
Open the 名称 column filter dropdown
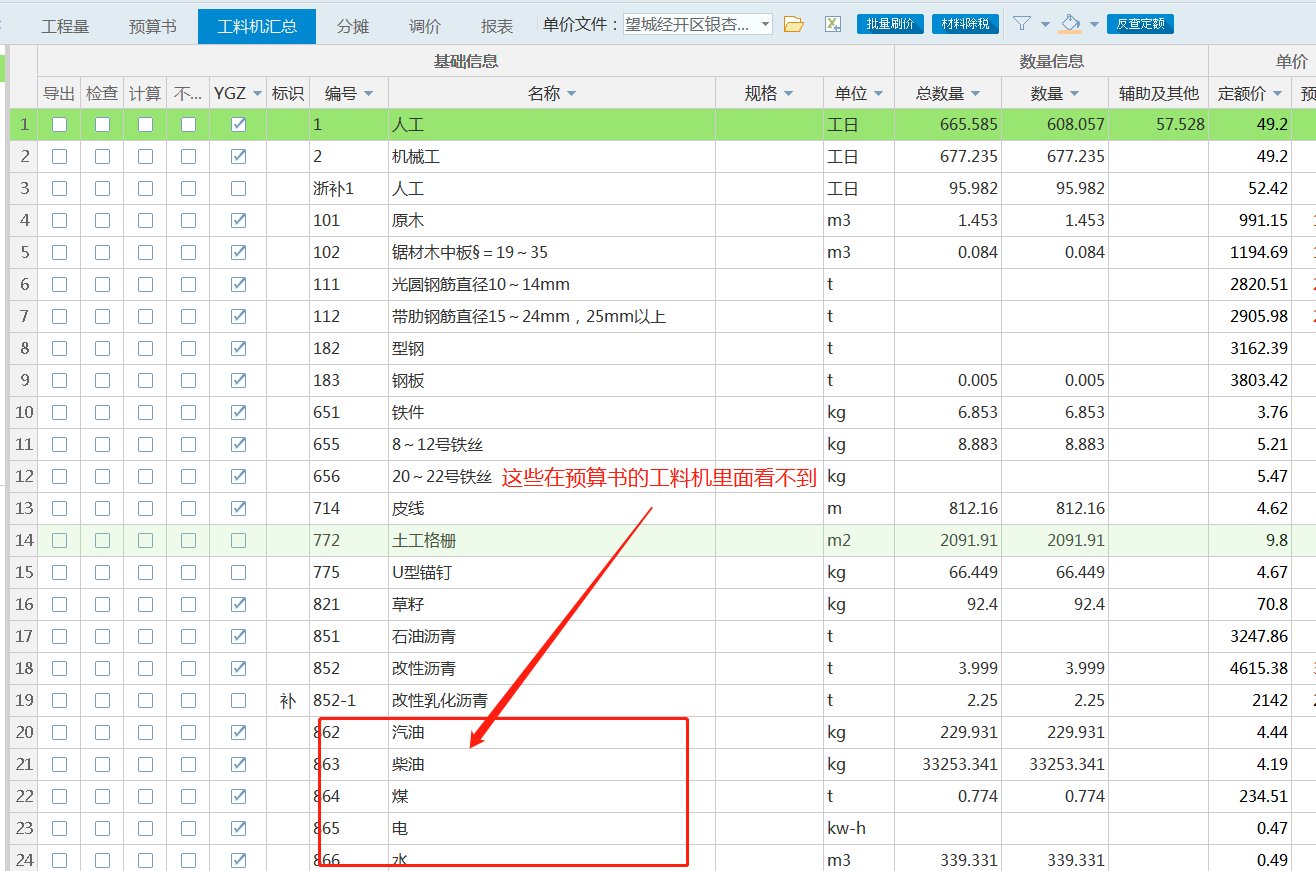click(571, 93)
